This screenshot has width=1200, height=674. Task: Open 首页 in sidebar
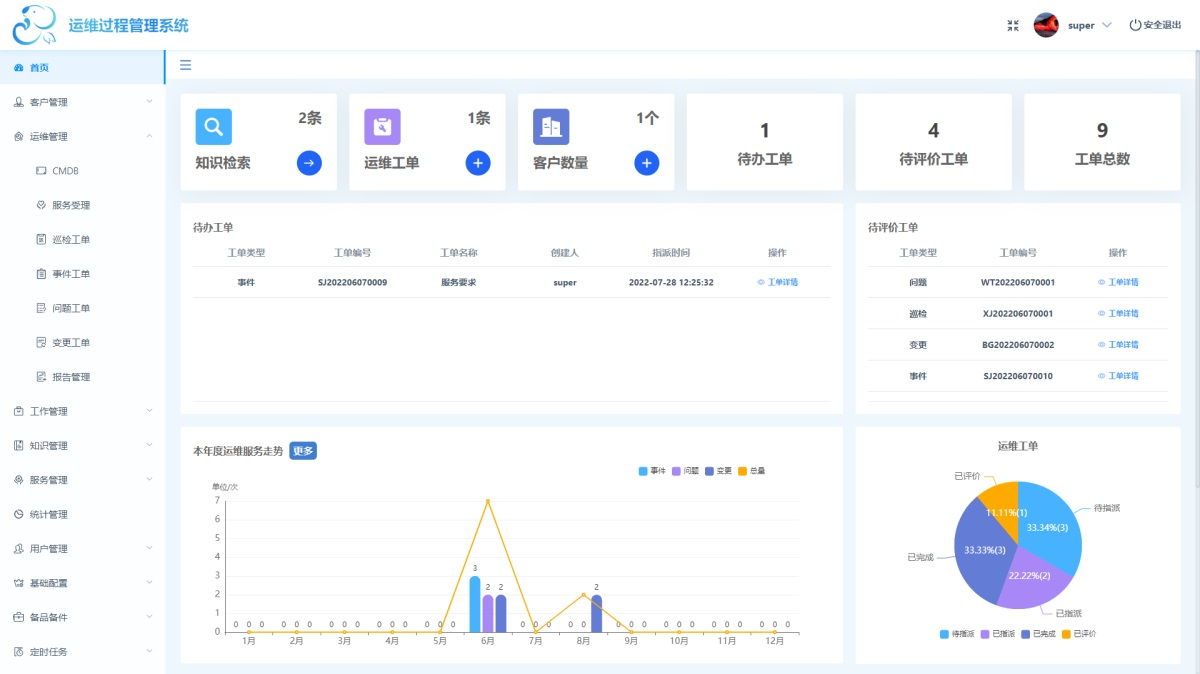click(x=82, y=67)
